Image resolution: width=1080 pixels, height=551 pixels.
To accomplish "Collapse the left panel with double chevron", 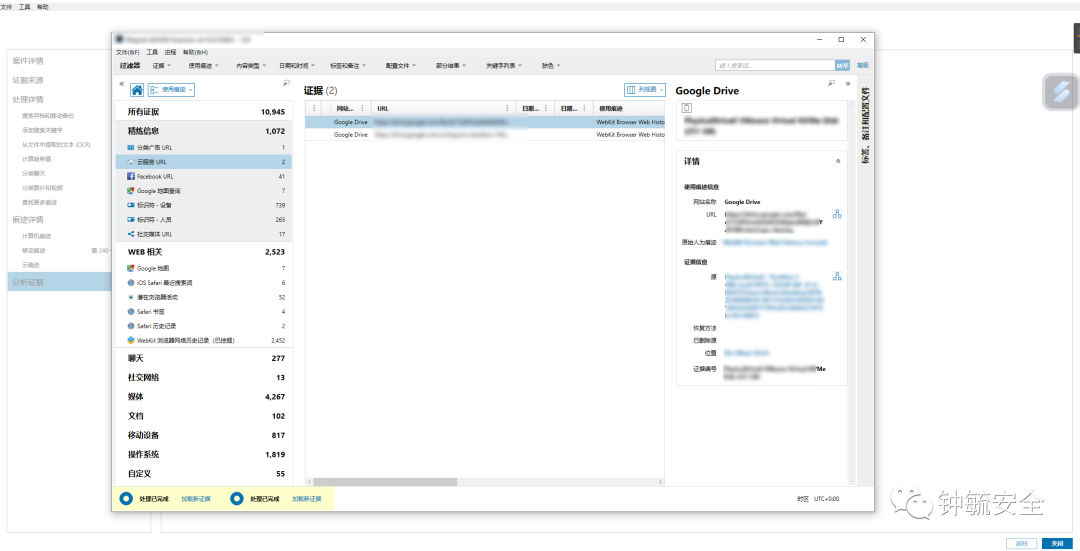I will tap(121, 83).
